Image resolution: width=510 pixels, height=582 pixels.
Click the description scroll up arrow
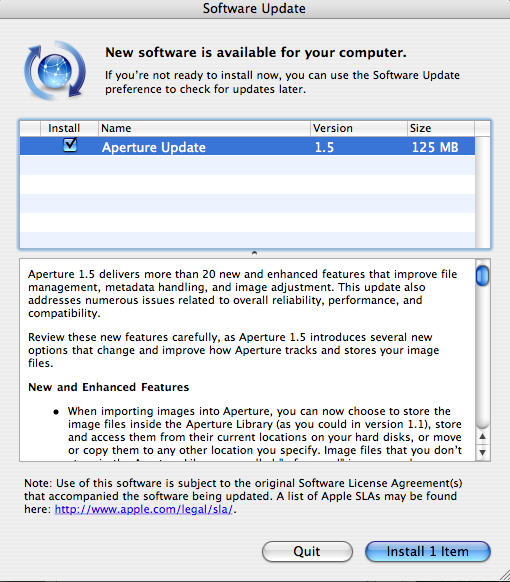(x=483, y=436)
